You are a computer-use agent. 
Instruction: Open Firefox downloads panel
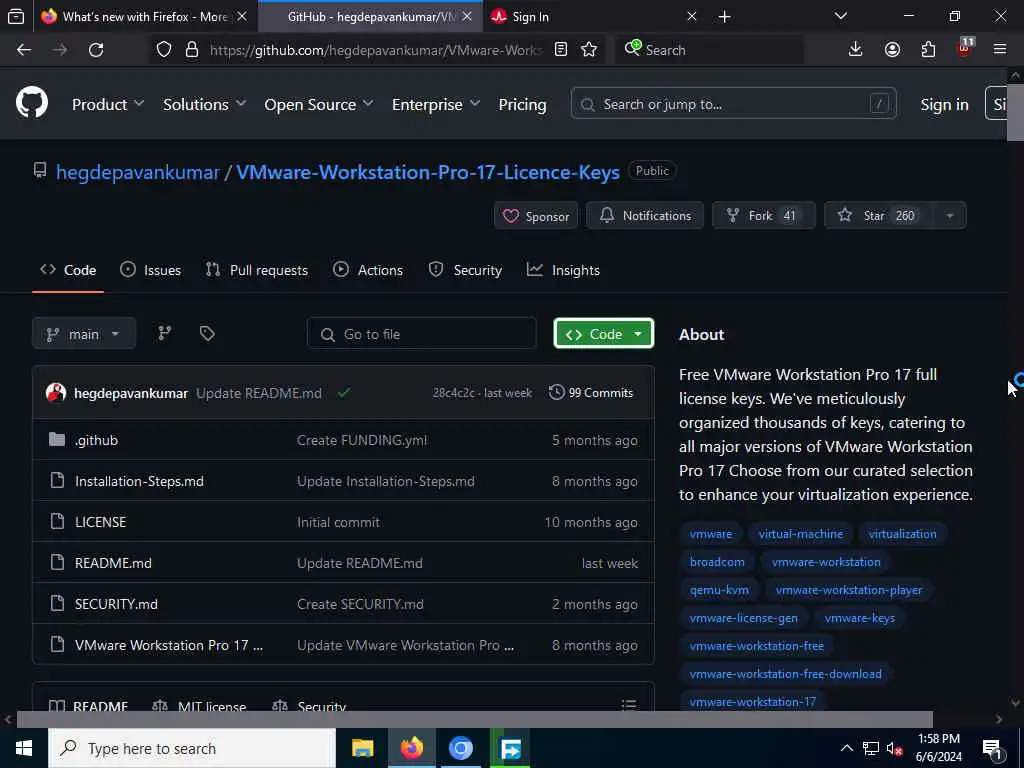pos(856,50)
